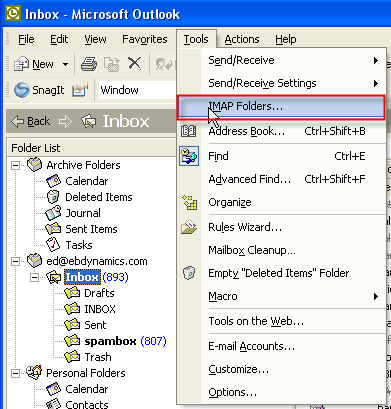Open the Actions menu
This screenshot has height=409, width=391.
[242, 39]
